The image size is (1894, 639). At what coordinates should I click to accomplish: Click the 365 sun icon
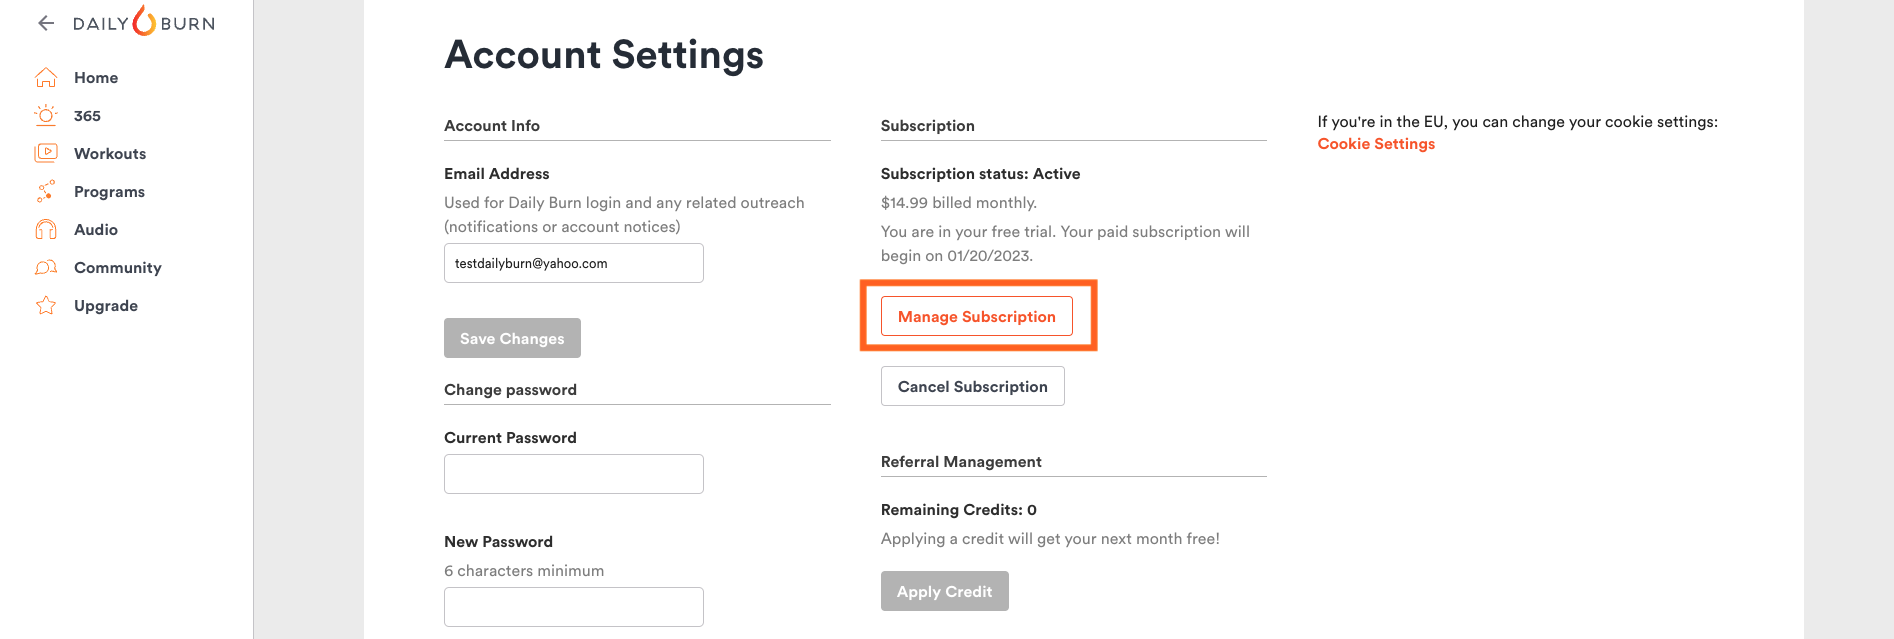46,115
